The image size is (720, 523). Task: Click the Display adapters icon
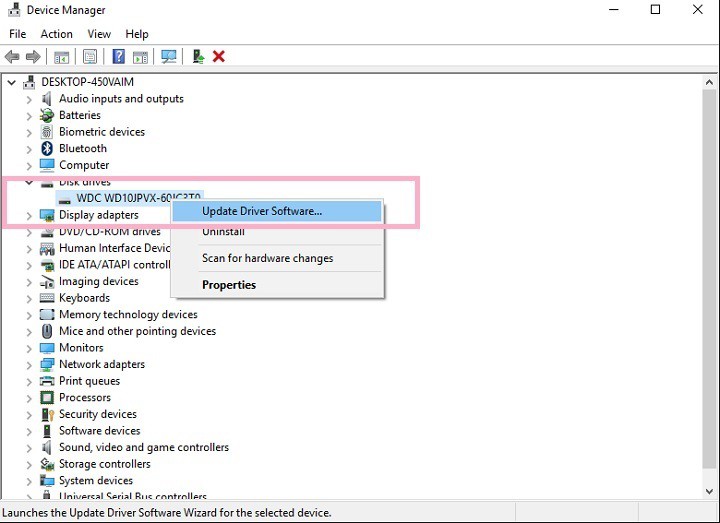[47, 215]
